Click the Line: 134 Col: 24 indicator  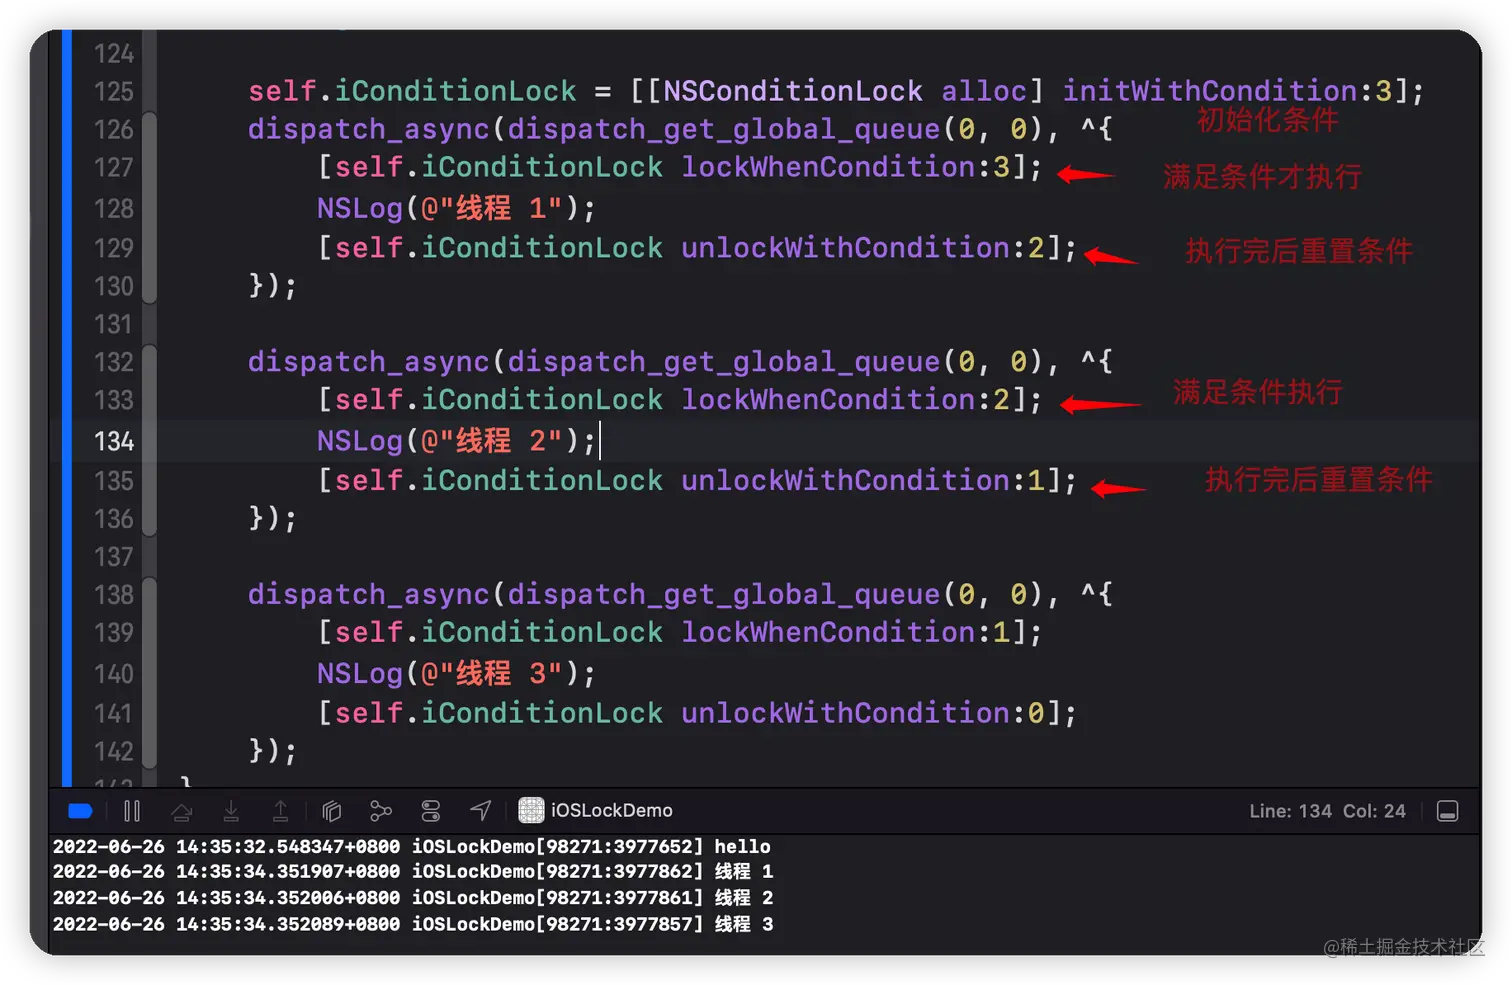tap(1327, 811)
